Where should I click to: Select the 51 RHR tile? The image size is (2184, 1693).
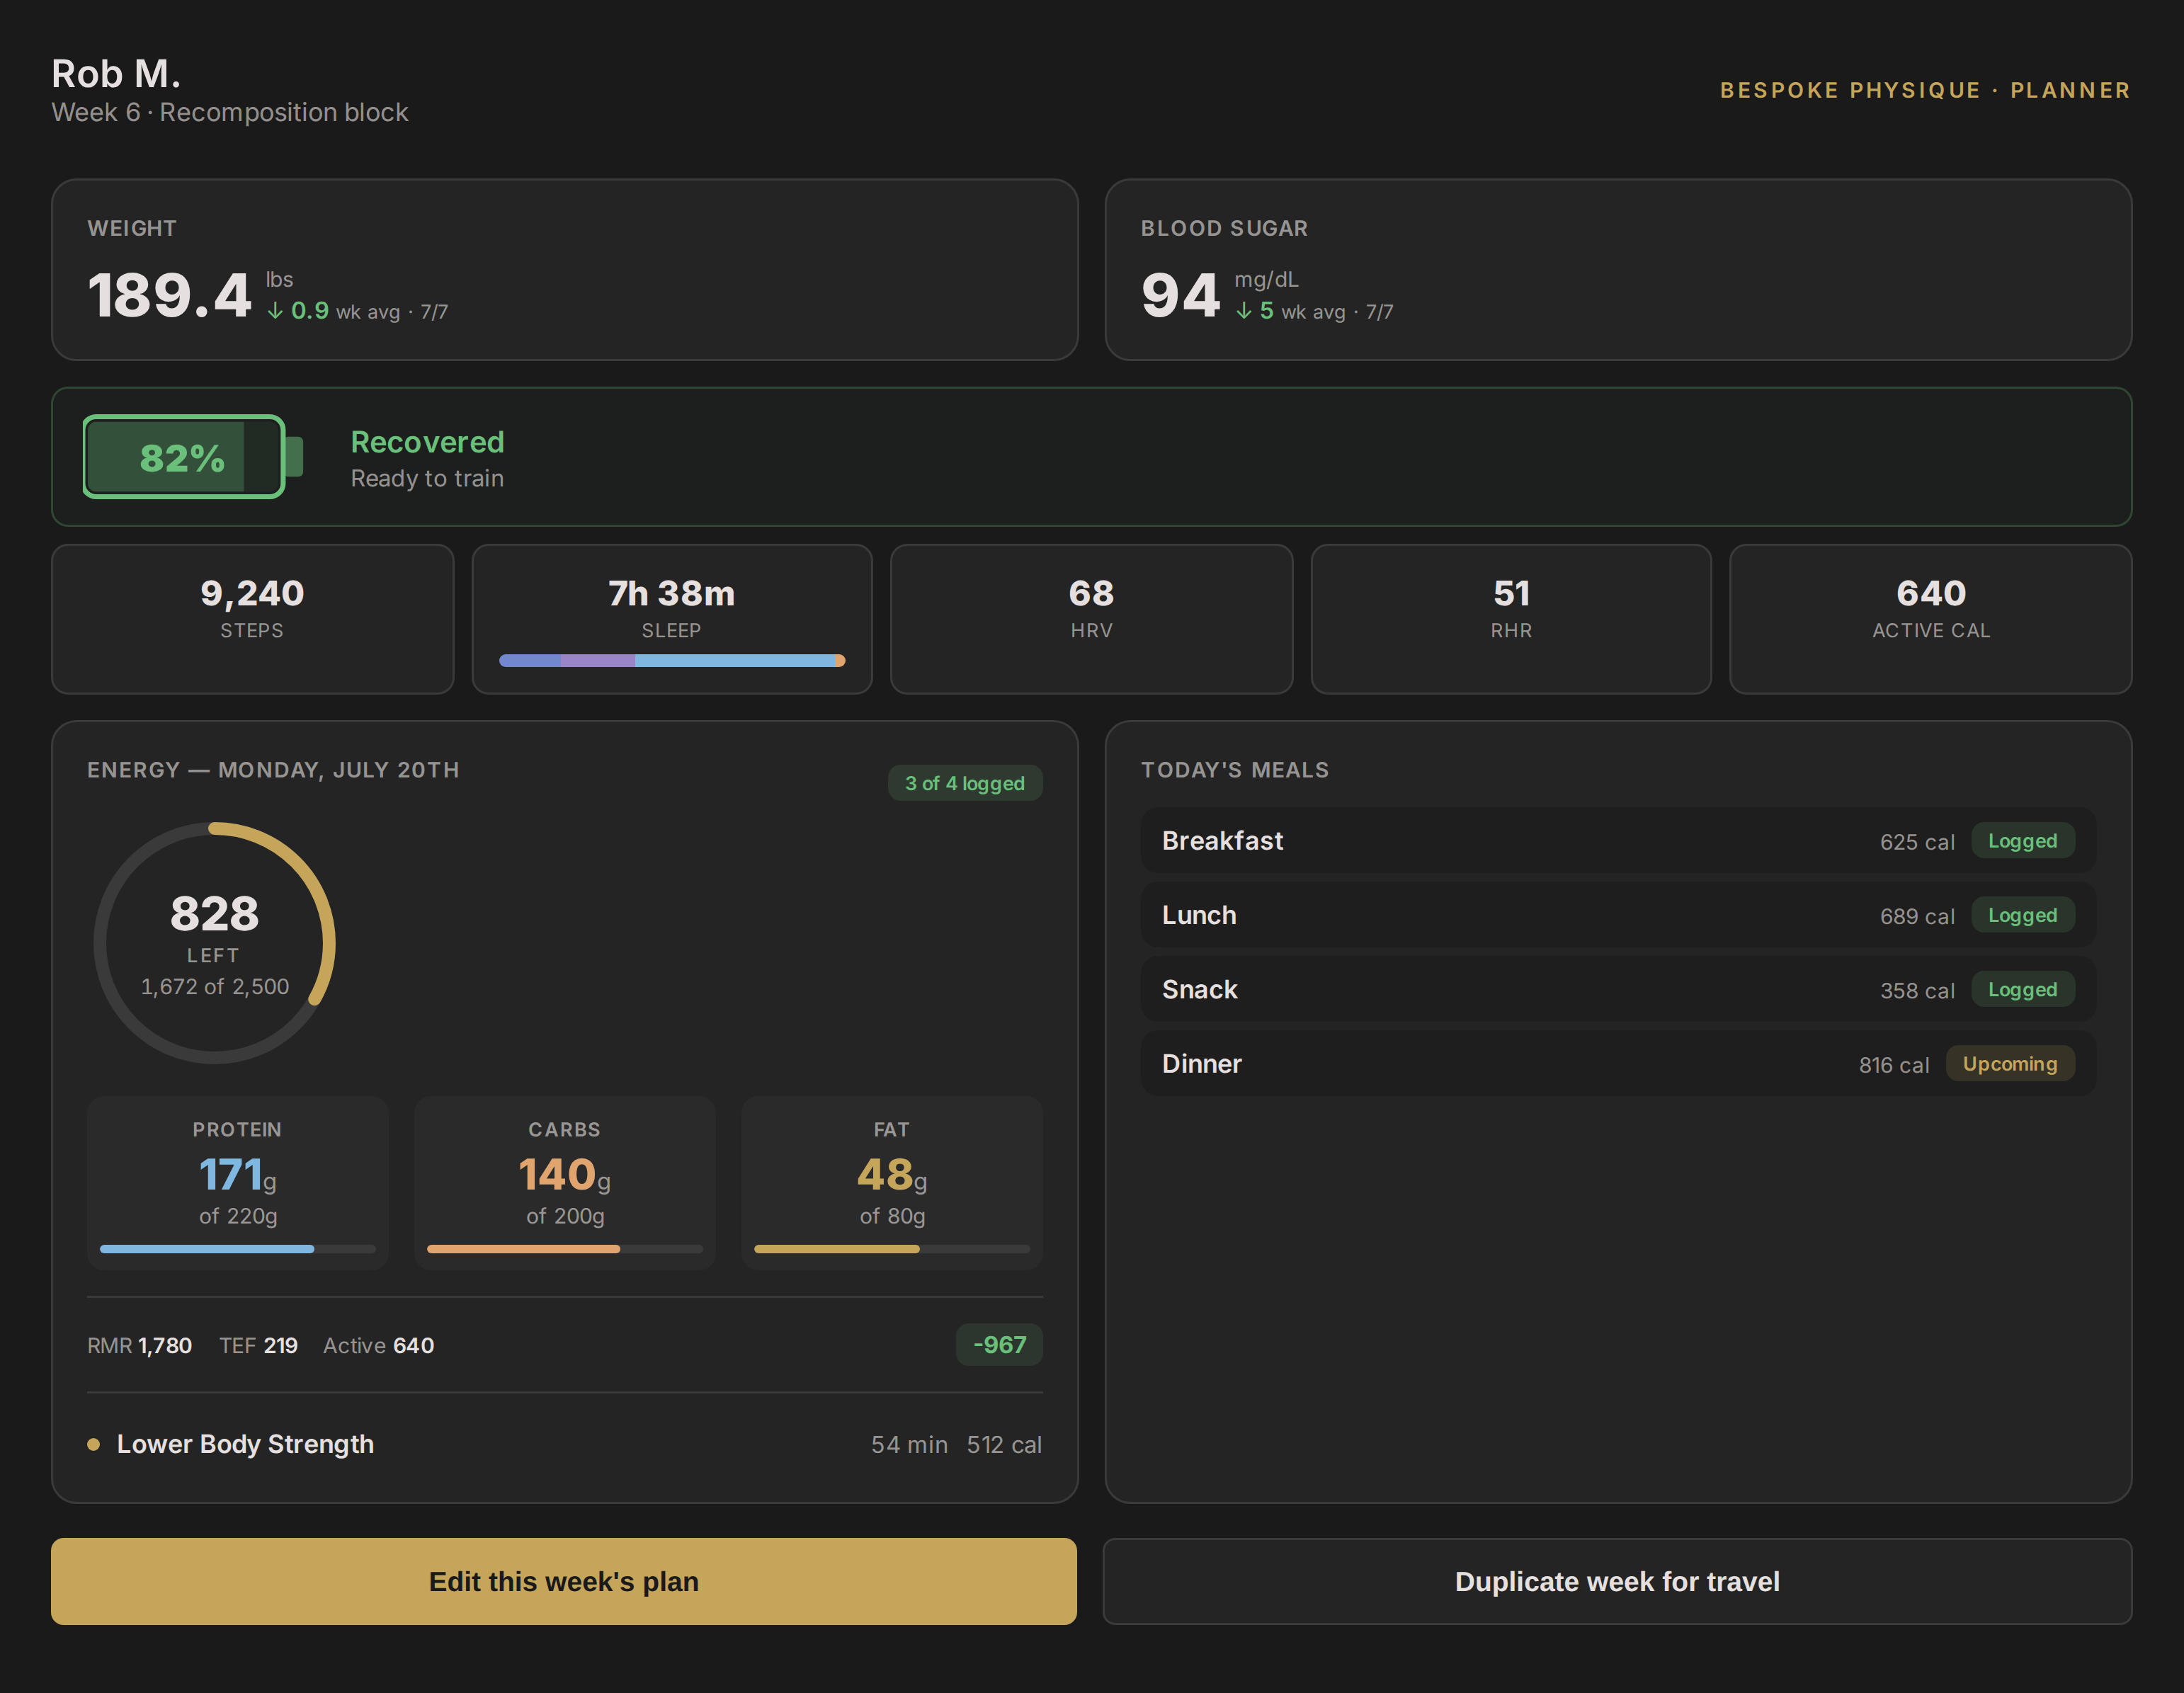[1511, 619]
